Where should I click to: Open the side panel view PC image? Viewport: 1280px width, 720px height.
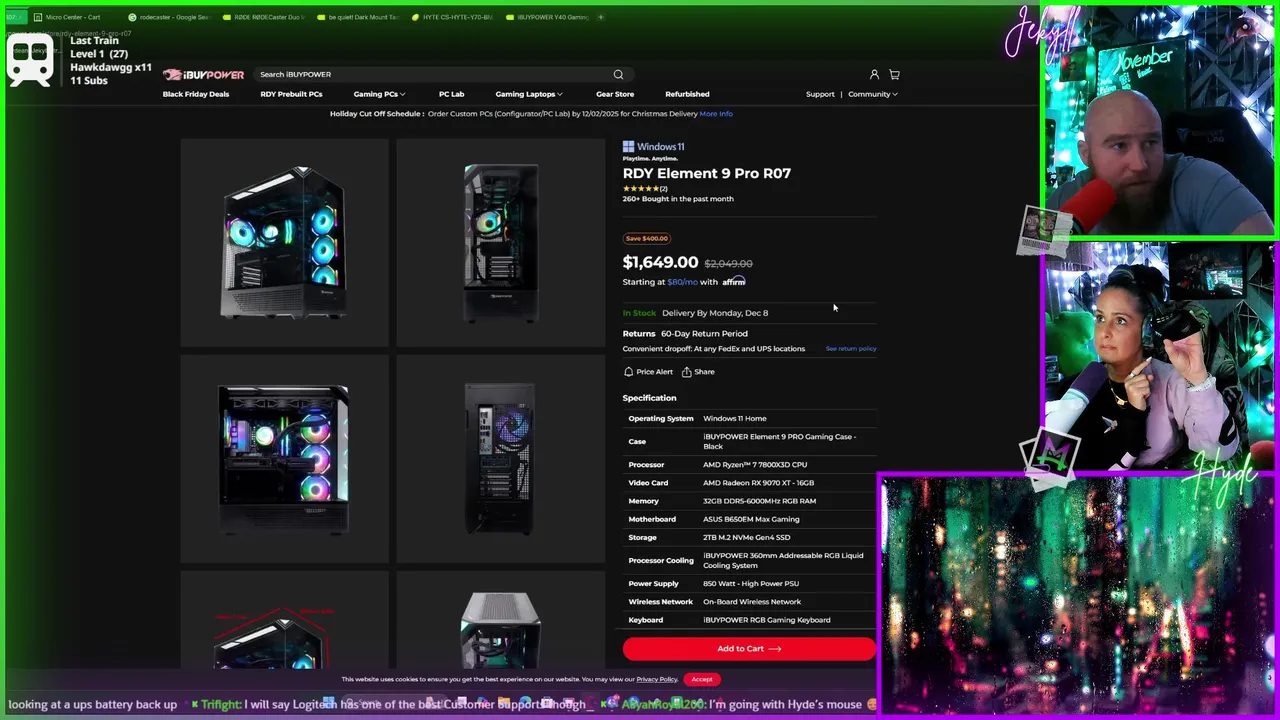tap(284, 459)
